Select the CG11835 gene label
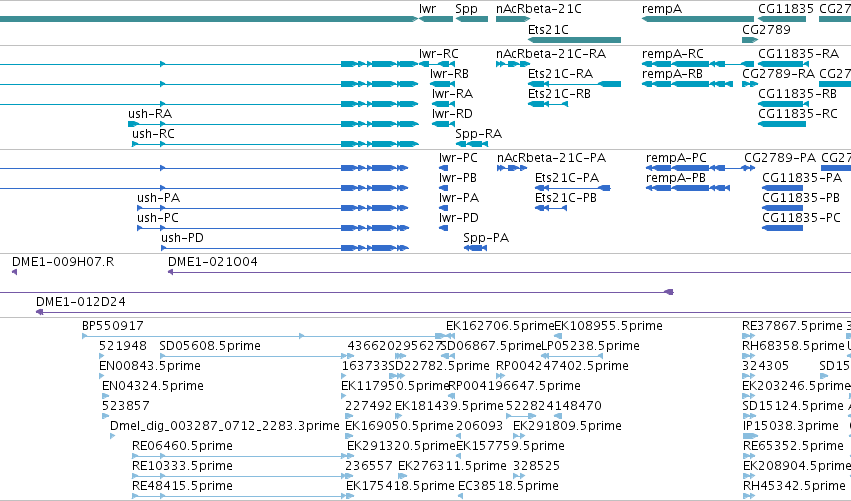The image size is (851, 501). click(x=786, y=9)
